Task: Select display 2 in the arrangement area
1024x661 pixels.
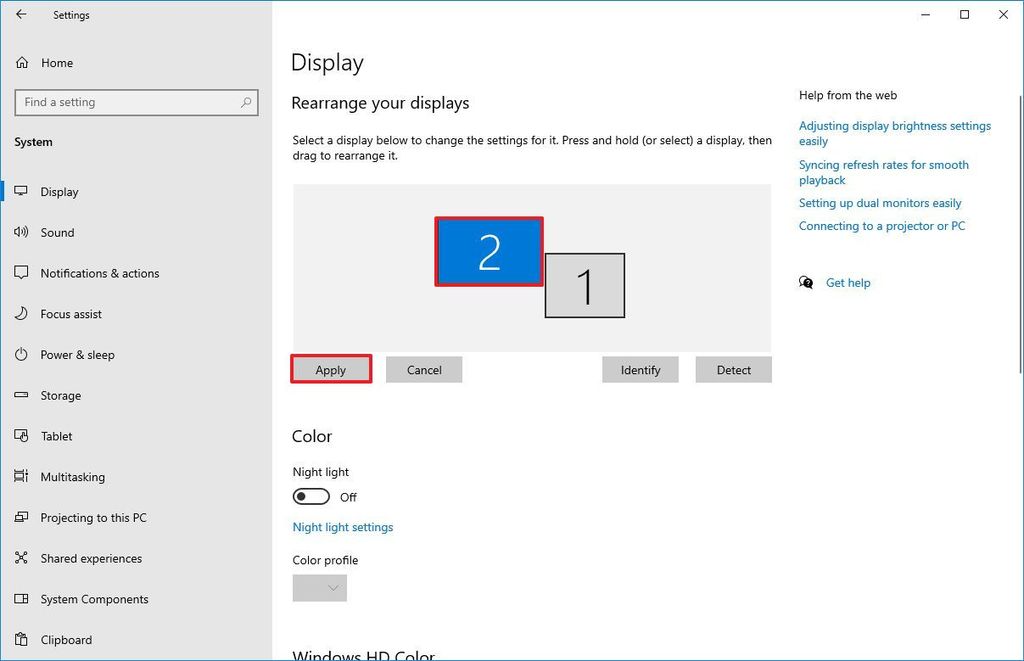Action: pyautogui.click(x=489, y=251)
